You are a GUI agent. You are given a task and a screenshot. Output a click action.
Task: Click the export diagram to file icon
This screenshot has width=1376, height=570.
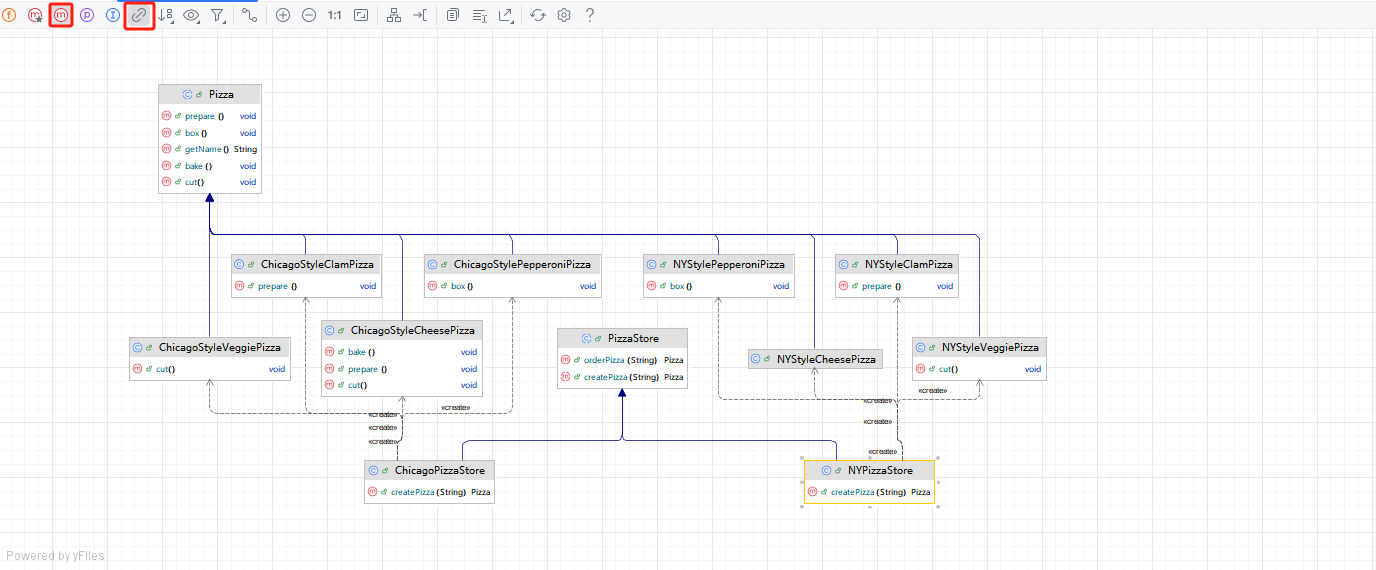point(506,16)
